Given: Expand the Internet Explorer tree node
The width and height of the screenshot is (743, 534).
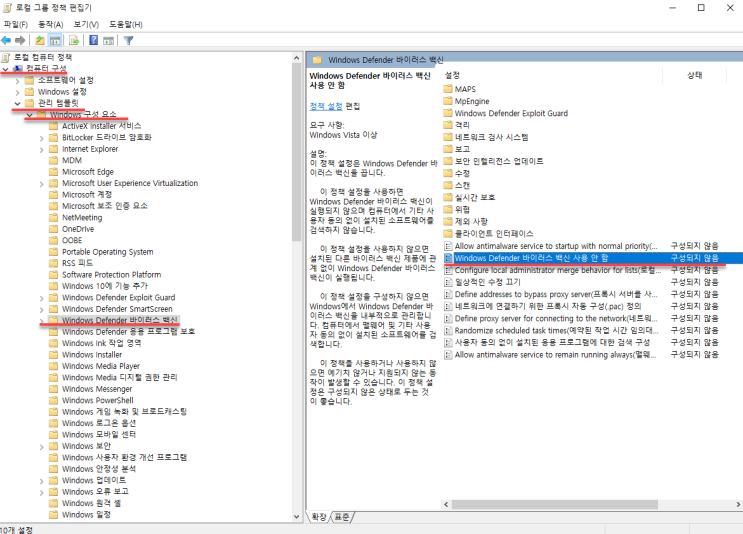Looking at the screenshot, I should 42,149.
